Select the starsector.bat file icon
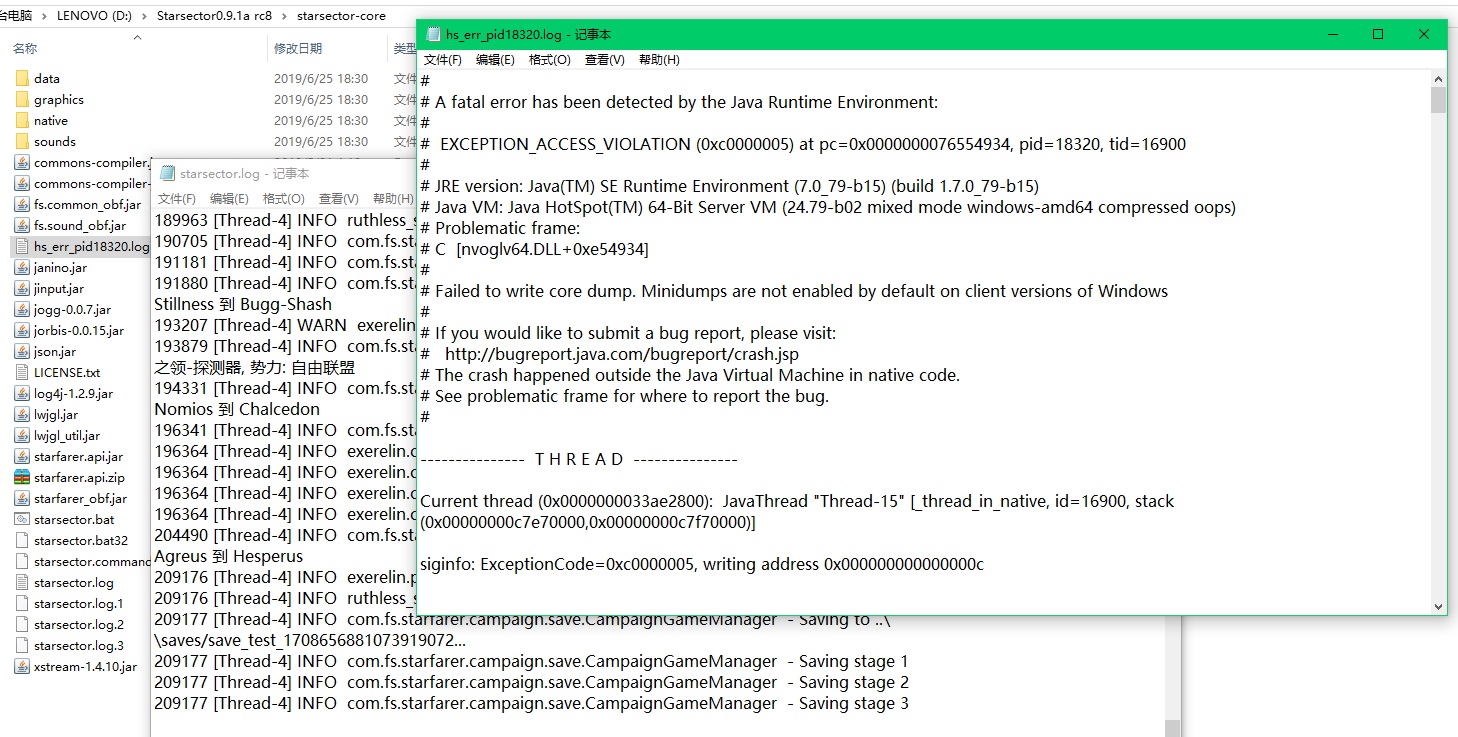 (x=22, y=519)
